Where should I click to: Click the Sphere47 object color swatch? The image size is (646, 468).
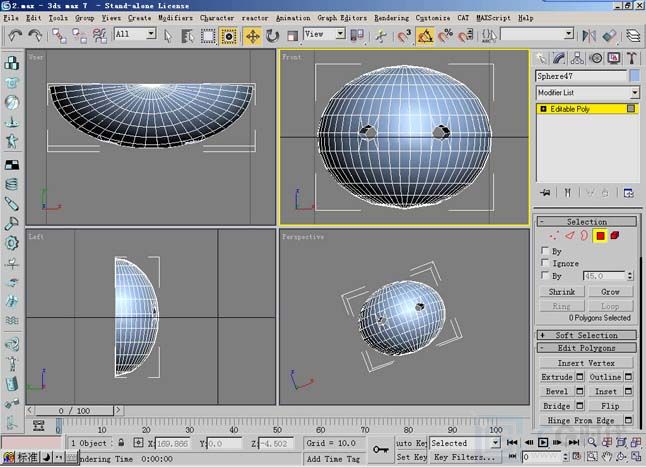(x=635, y=75)
